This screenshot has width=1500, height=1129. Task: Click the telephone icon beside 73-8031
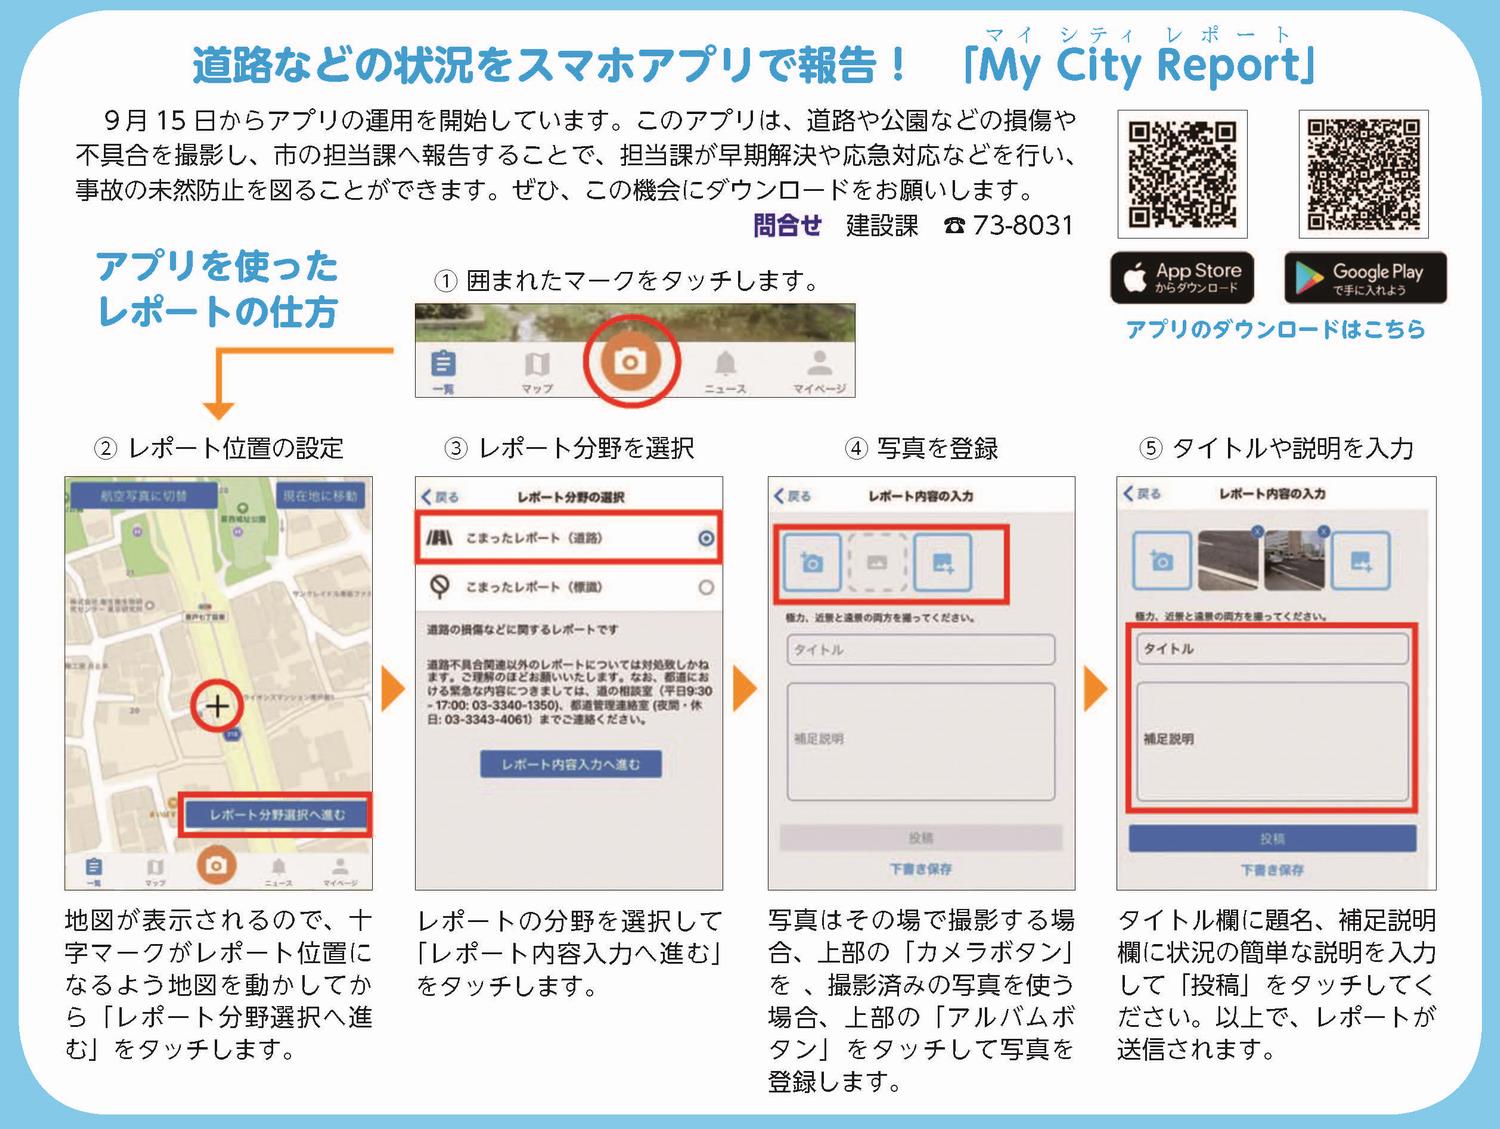click(x=954, y=226)
